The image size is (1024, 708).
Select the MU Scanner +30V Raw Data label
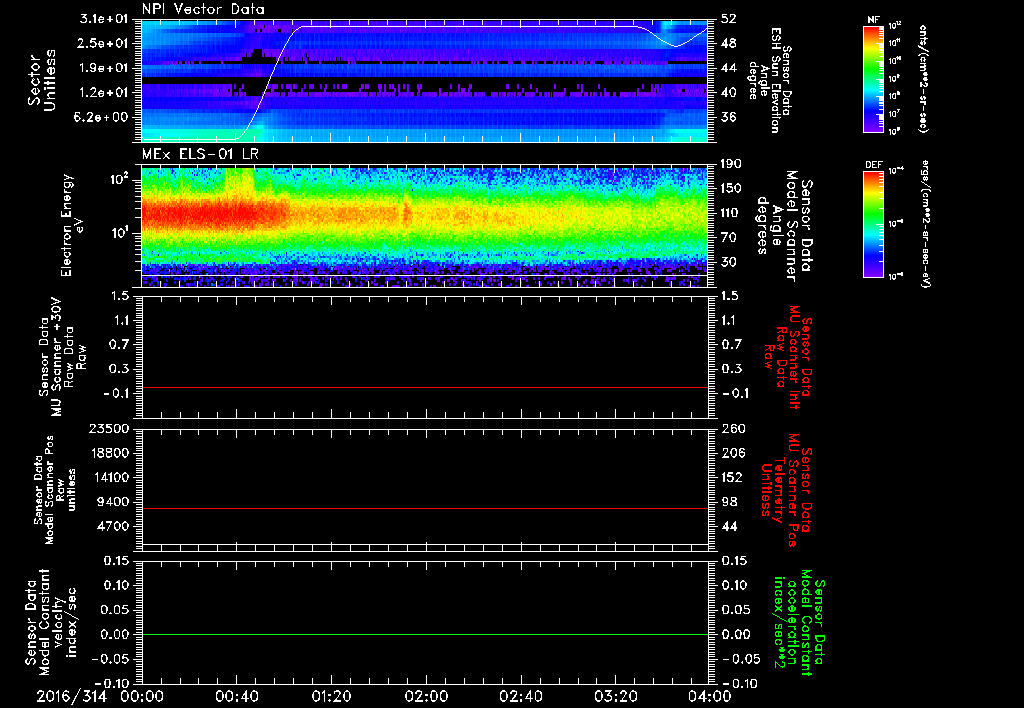pyautogui.click(x=61, y=357)
